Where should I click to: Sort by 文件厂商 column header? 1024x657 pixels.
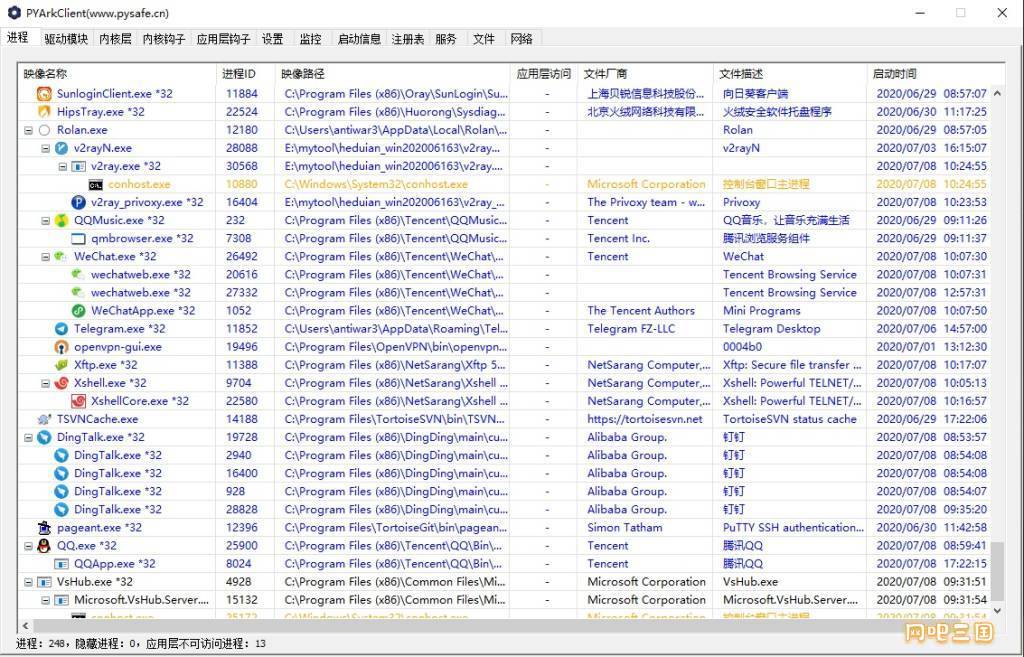[645, 74]
